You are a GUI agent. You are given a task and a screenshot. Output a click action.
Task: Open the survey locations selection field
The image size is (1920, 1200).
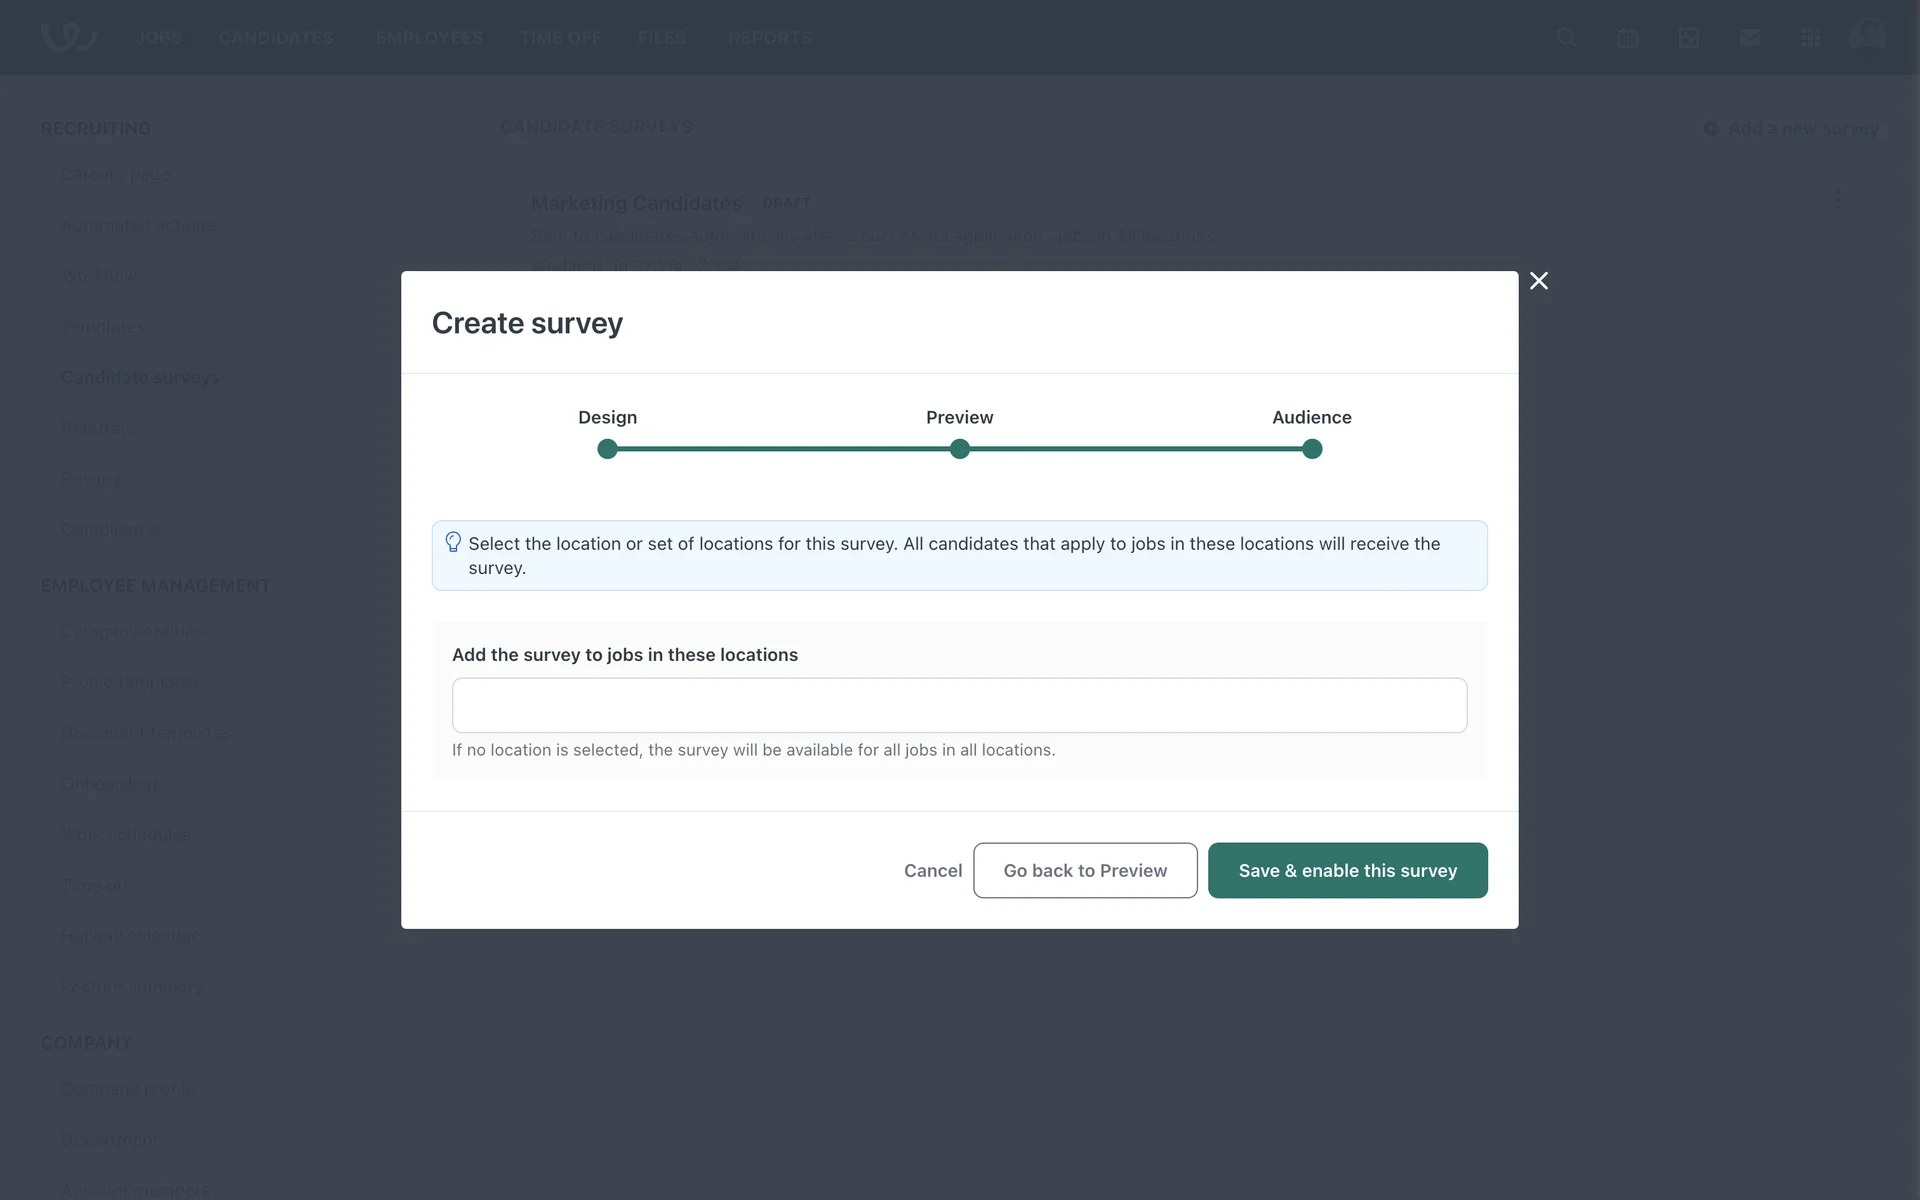(x=959, y=705)
